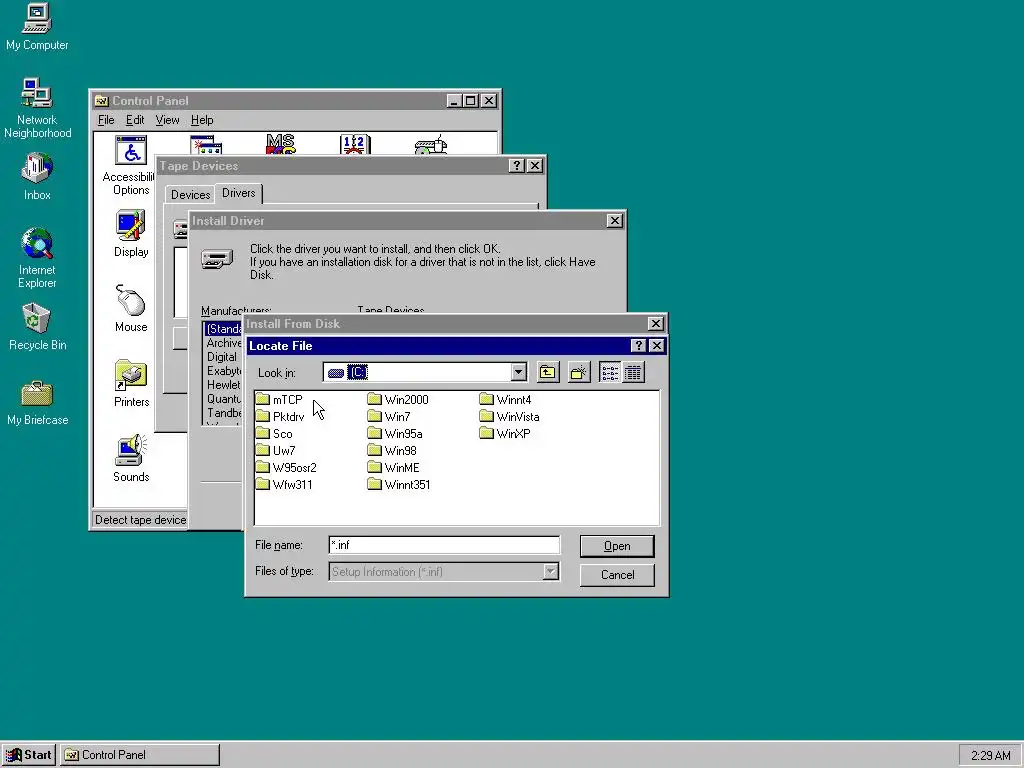Select the Win2000 folder
The image size is (1024, 768).
tap(398, 400)
